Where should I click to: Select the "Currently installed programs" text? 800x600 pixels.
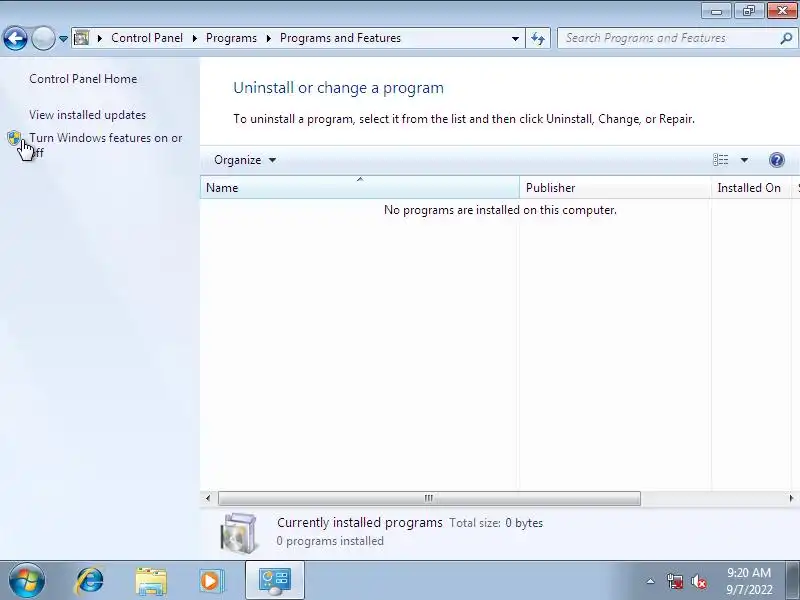[360, 523]
